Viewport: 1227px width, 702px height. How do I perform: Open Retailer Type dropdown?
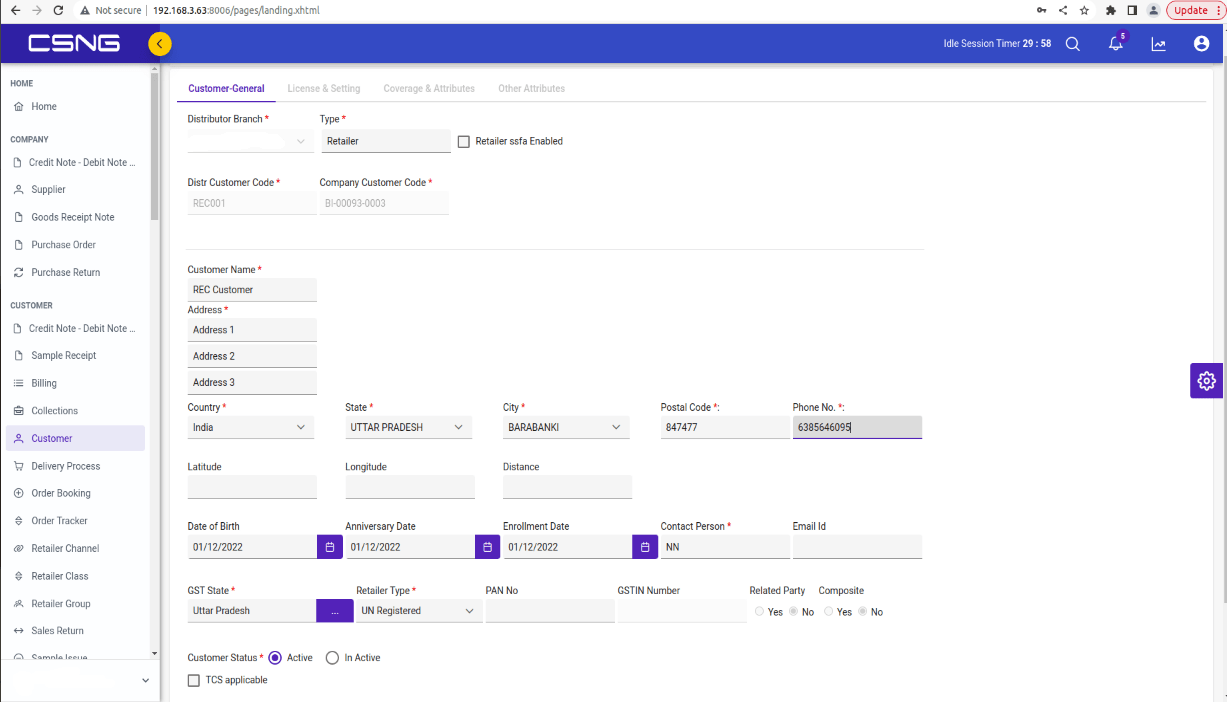[419, 611]
